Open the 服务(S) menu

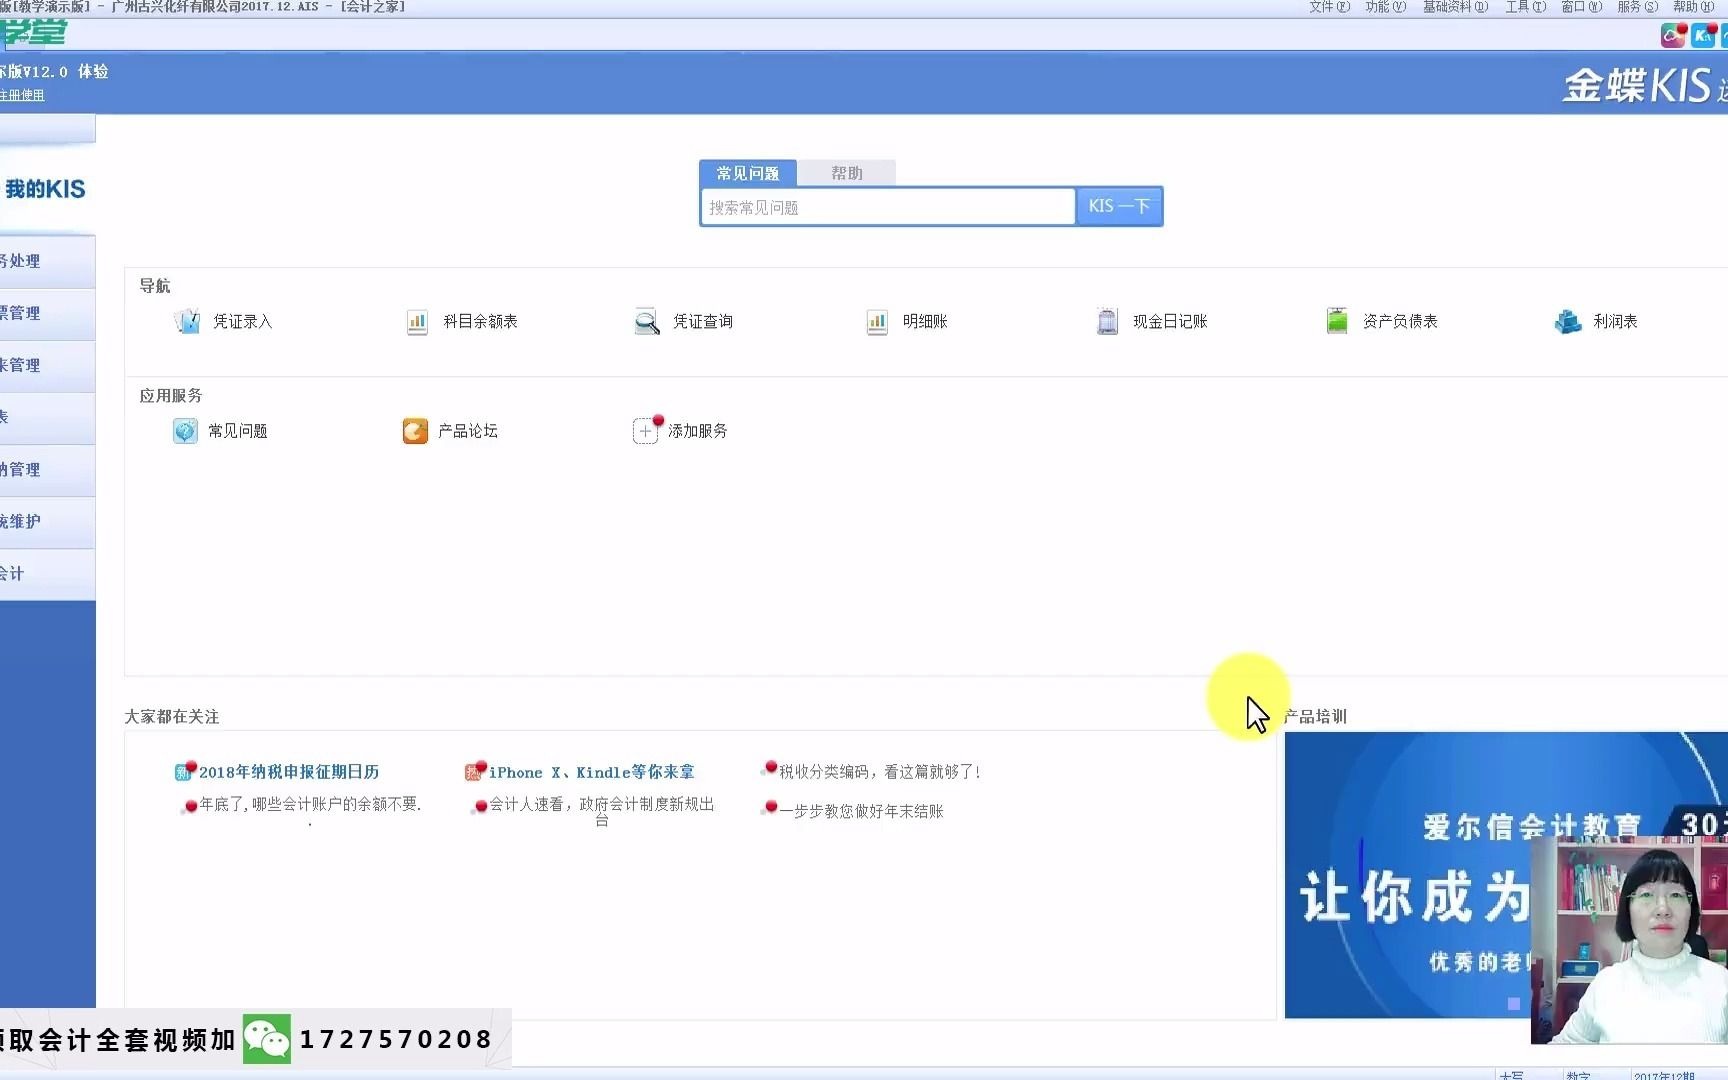pyautogui.click(x=1638, y=7)
